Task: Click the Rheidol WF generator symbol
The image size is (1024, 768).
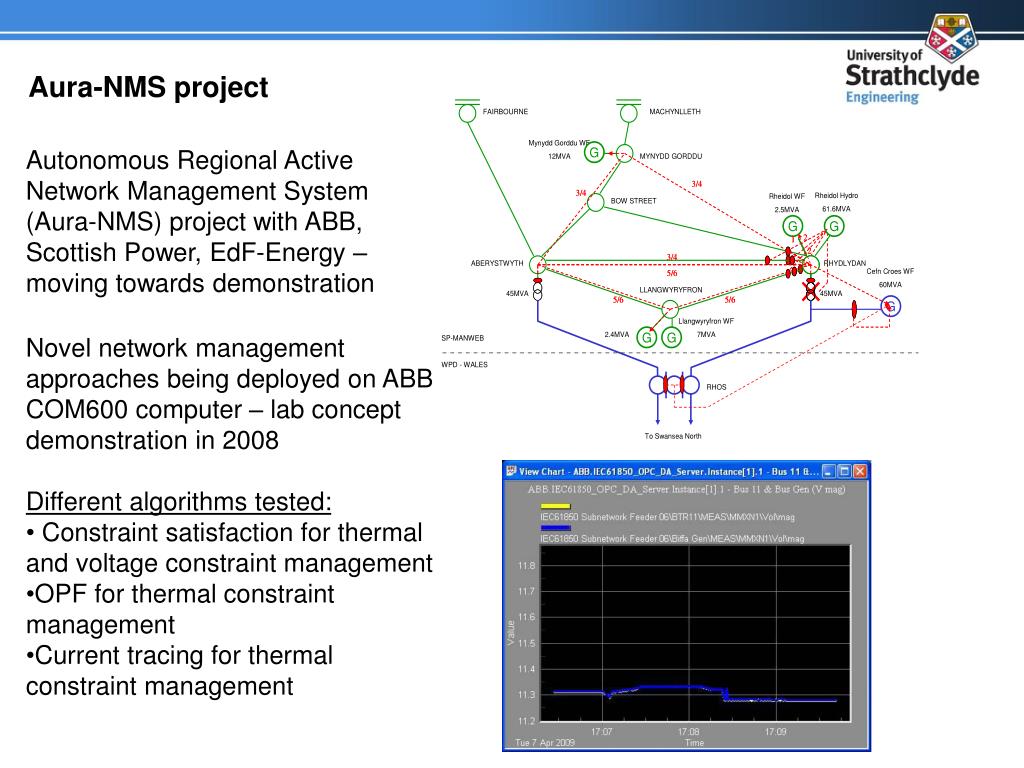Action: coord(792,226)
